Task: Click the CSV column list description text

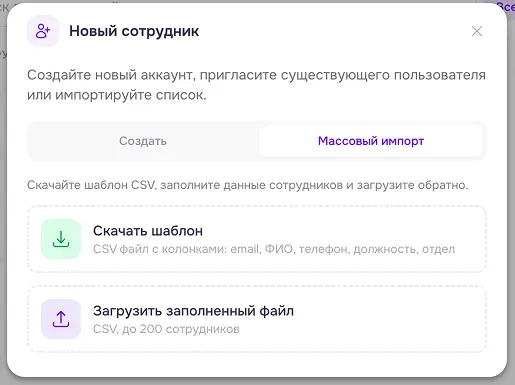Action: click(274, 249)
